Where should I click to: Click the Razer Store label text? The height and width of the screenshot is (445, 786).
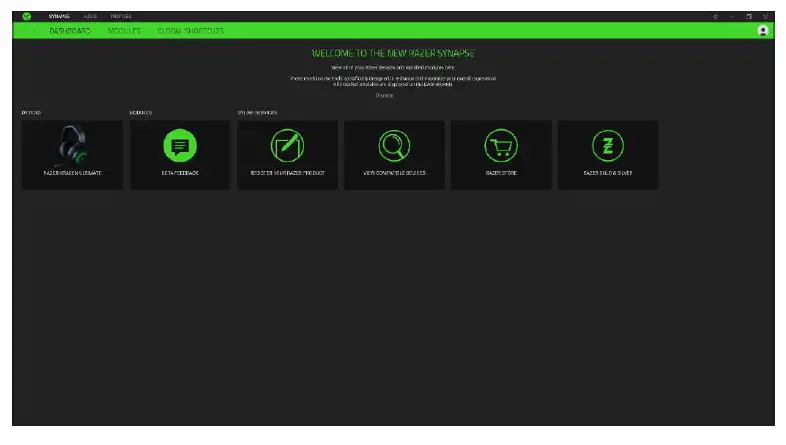pyautogui.click(x=501, y=173)
